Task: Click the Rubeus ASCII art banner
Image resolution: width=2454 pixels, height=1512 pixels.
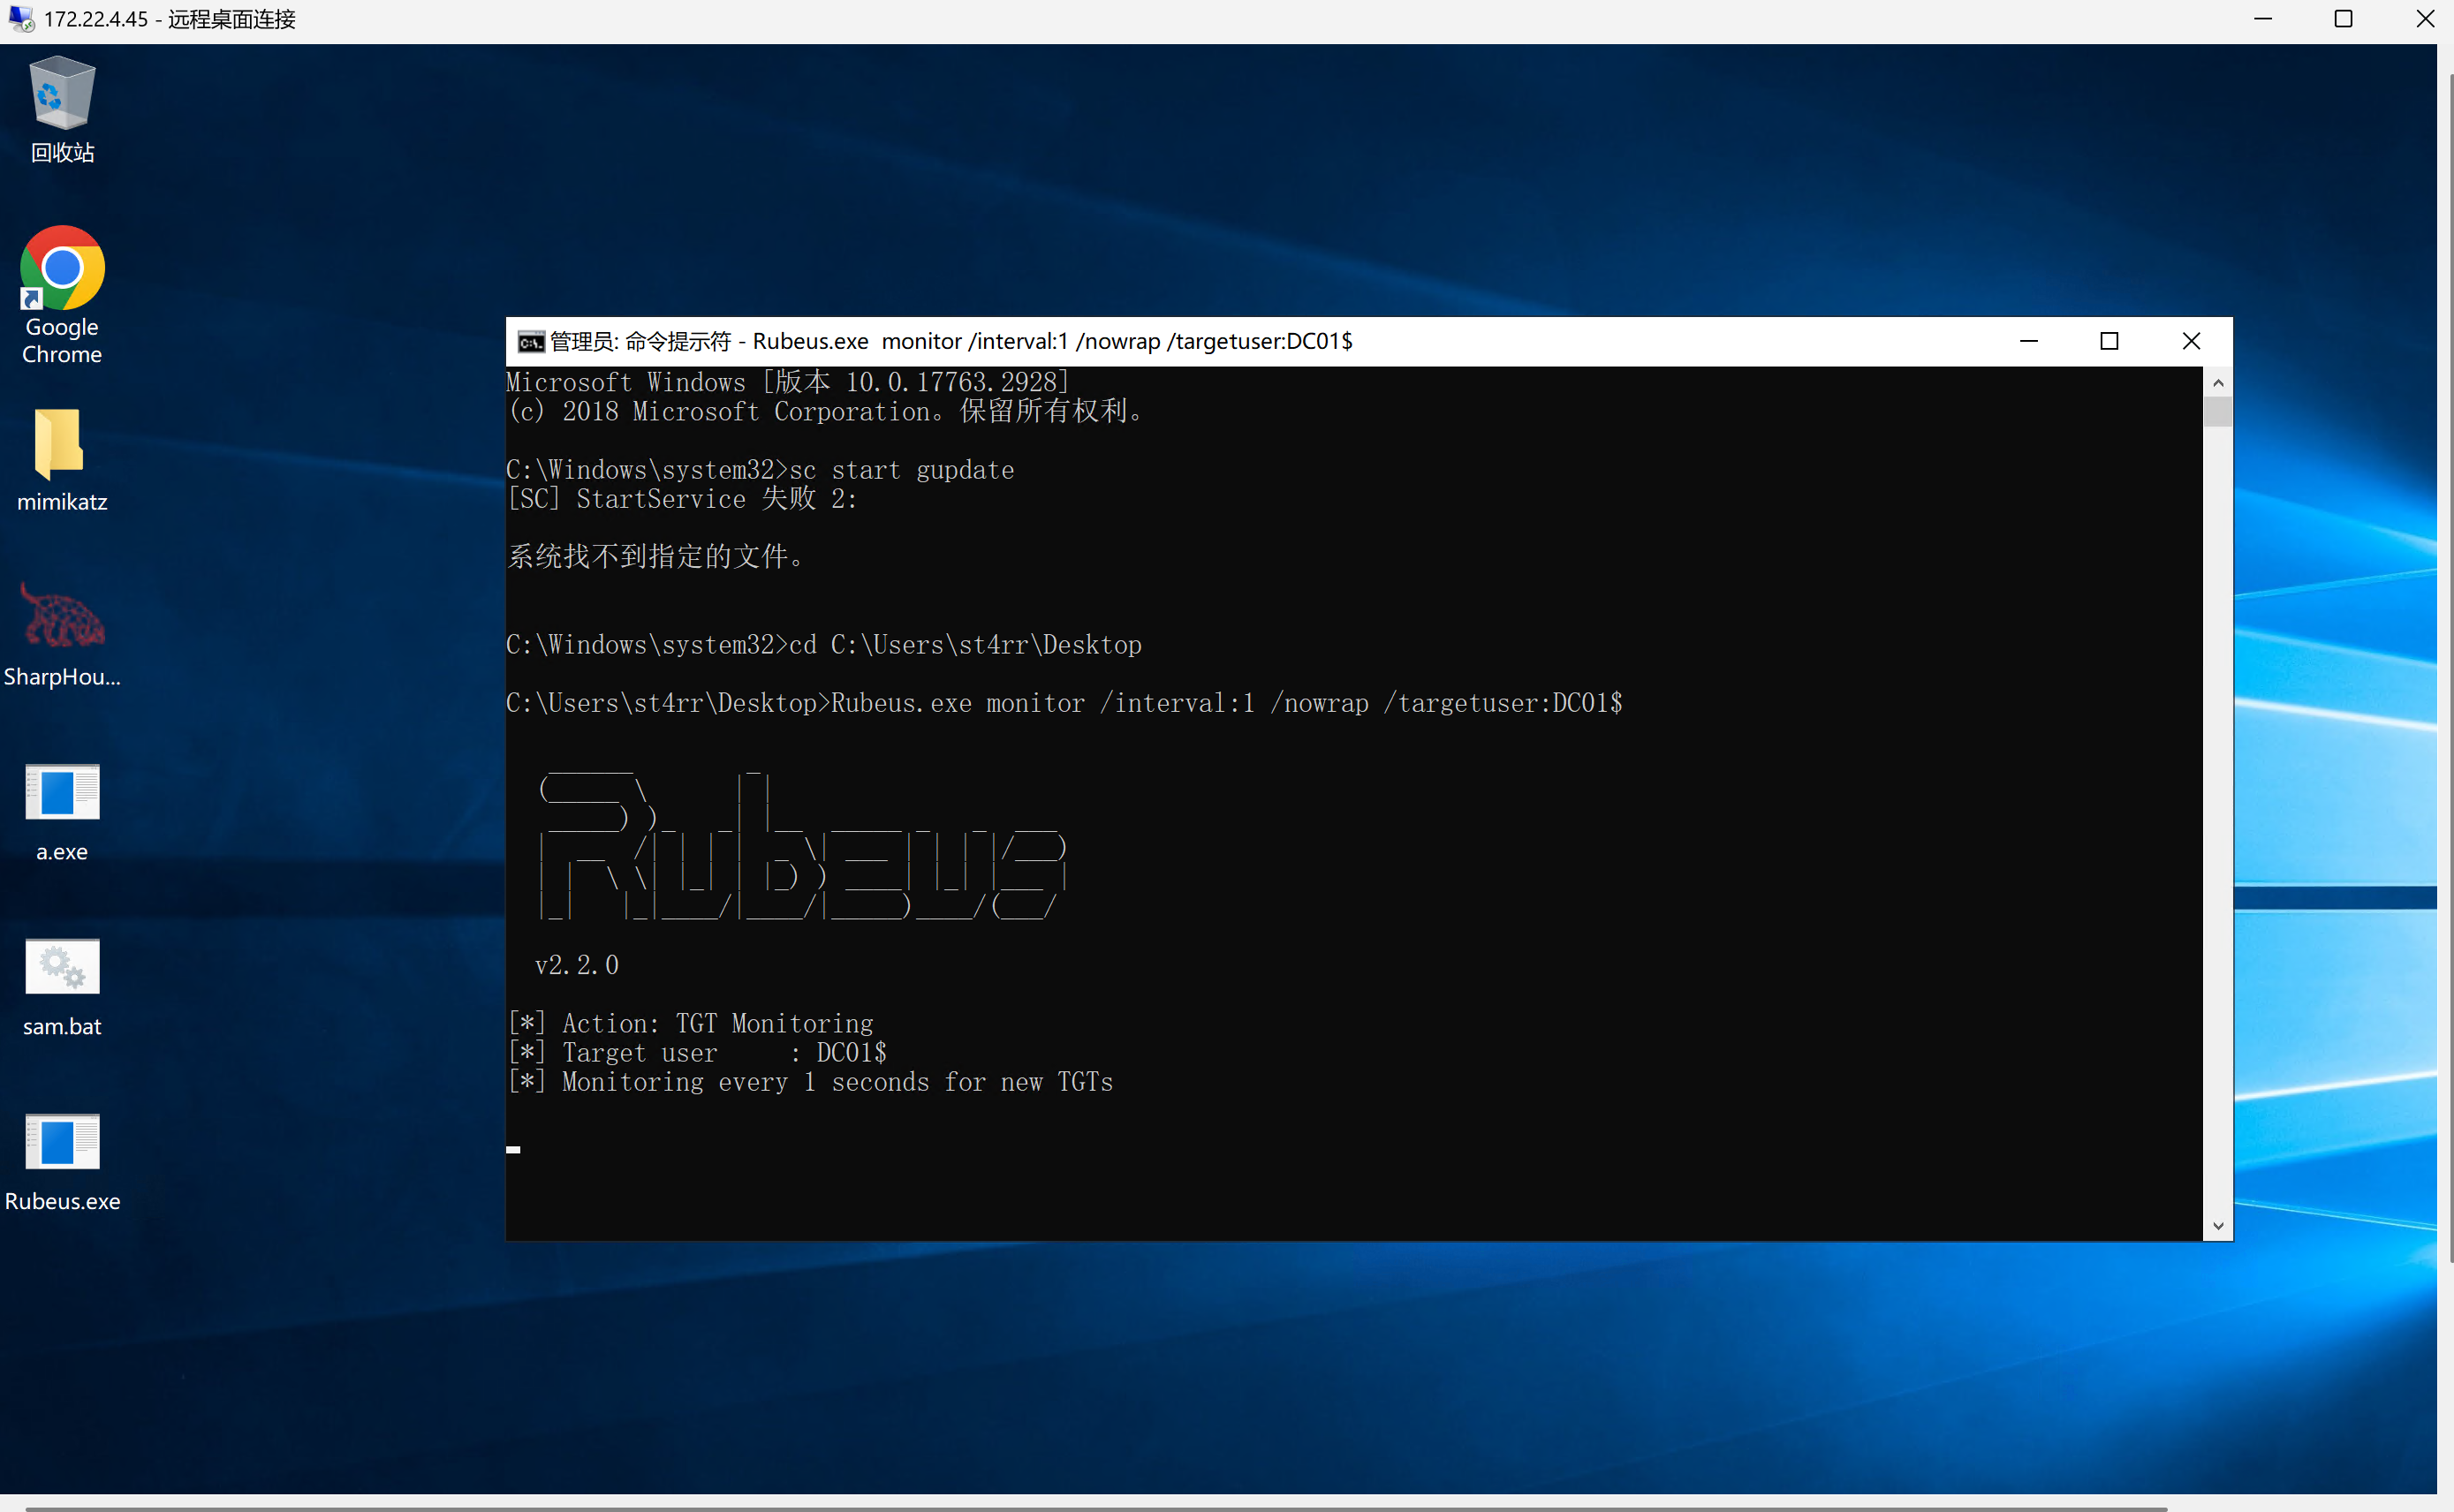Action: click(803, 846)
